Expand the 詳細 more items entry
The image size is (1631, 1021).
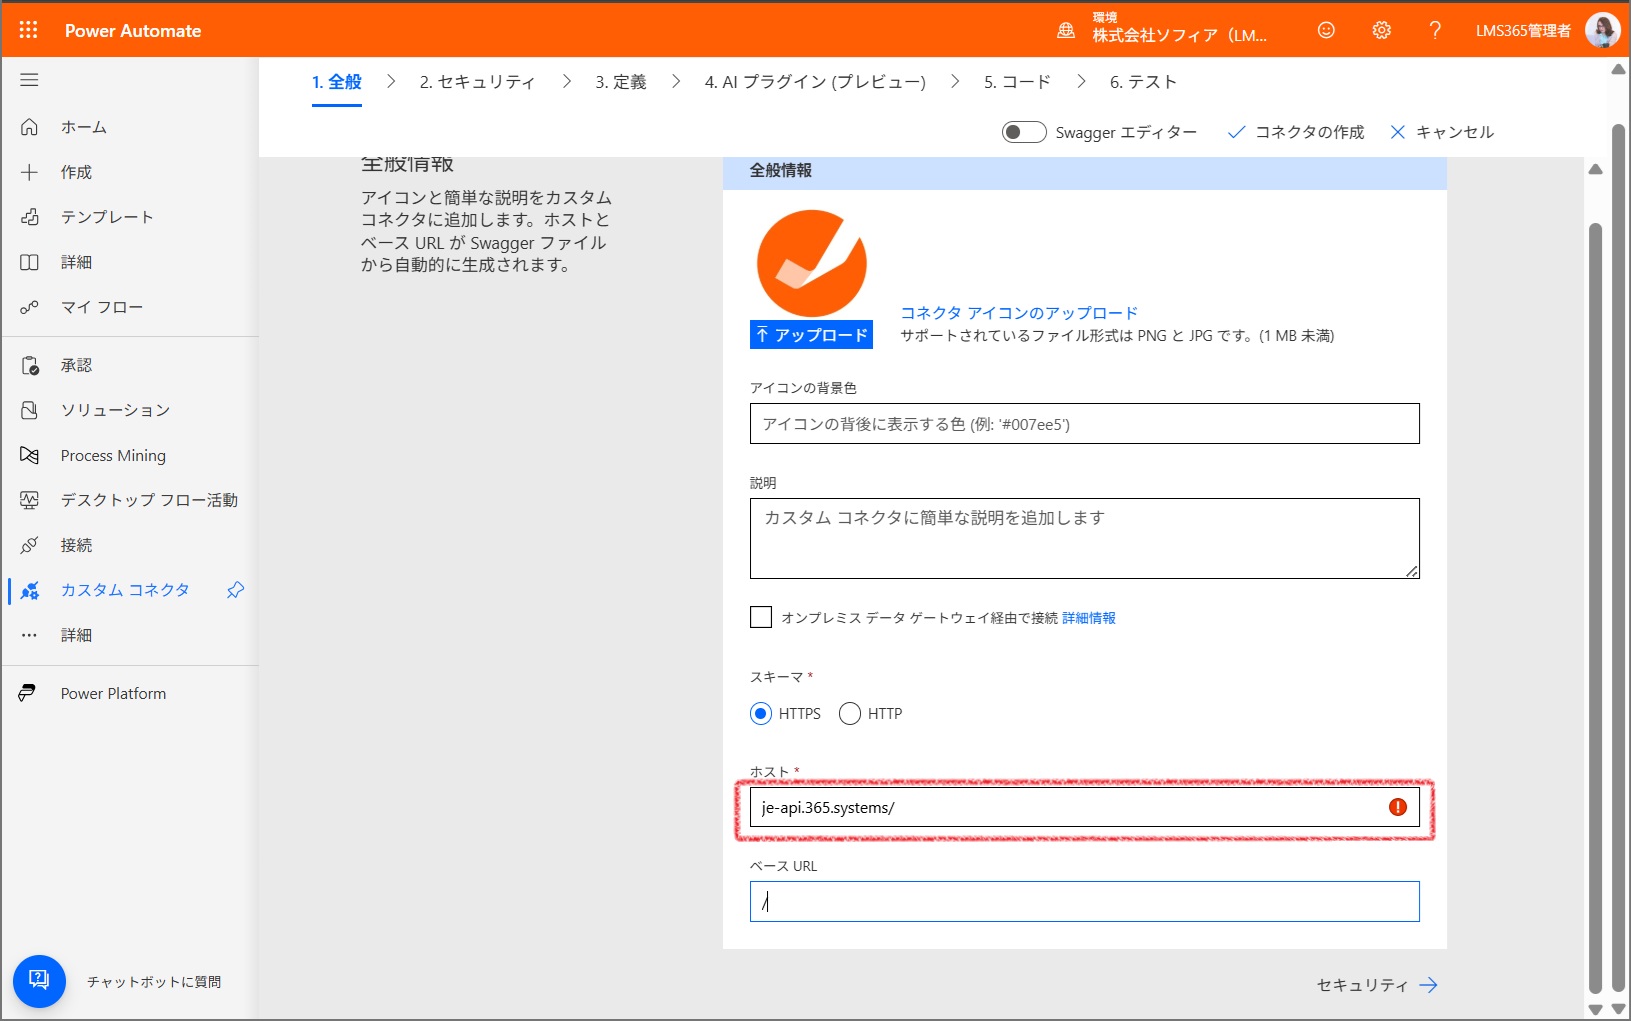[x=76, y=635]
